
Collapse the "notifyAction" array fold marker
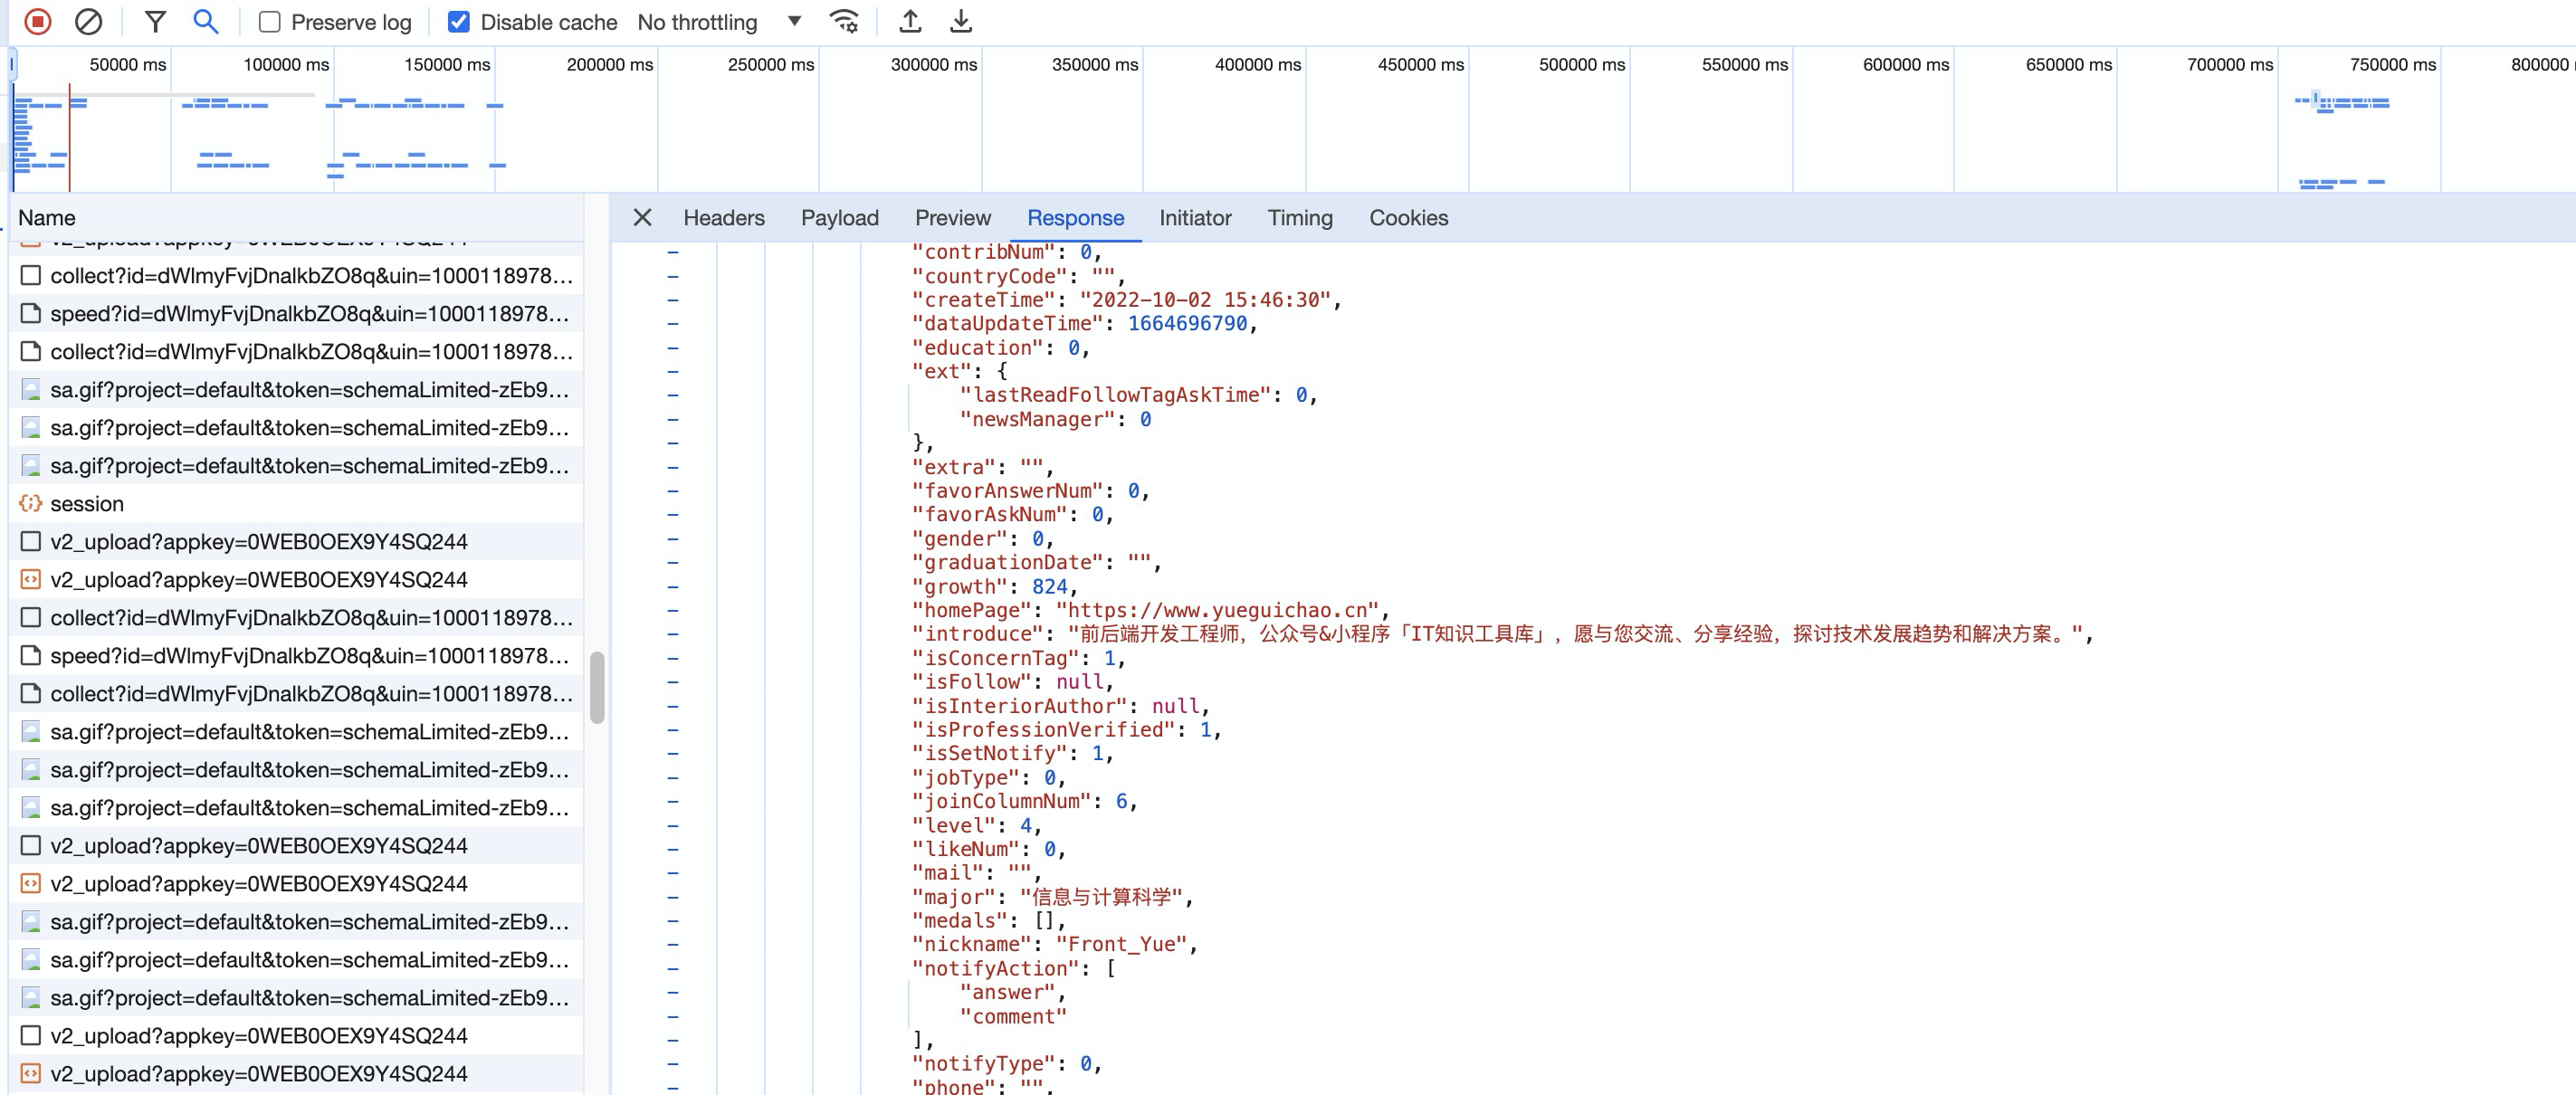[x=673, y=969]
